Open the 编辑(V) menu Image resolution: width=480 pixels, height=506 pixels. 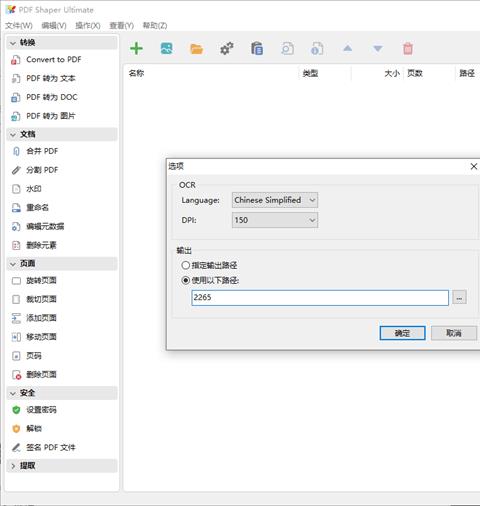pos(54,25)
